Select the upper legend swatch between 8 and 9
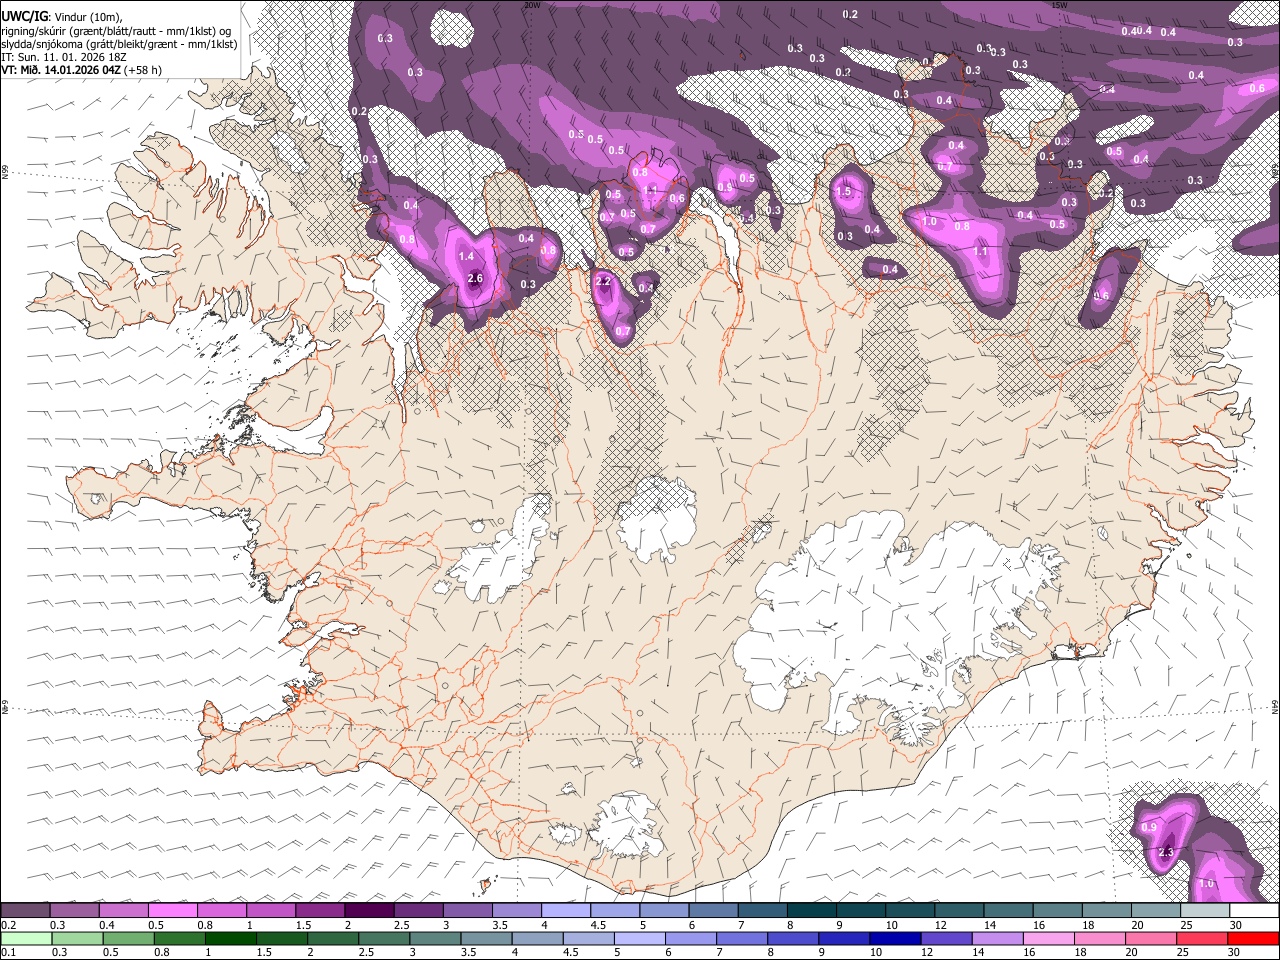The height and width of the screenshot is (960, 1280). 812,911
